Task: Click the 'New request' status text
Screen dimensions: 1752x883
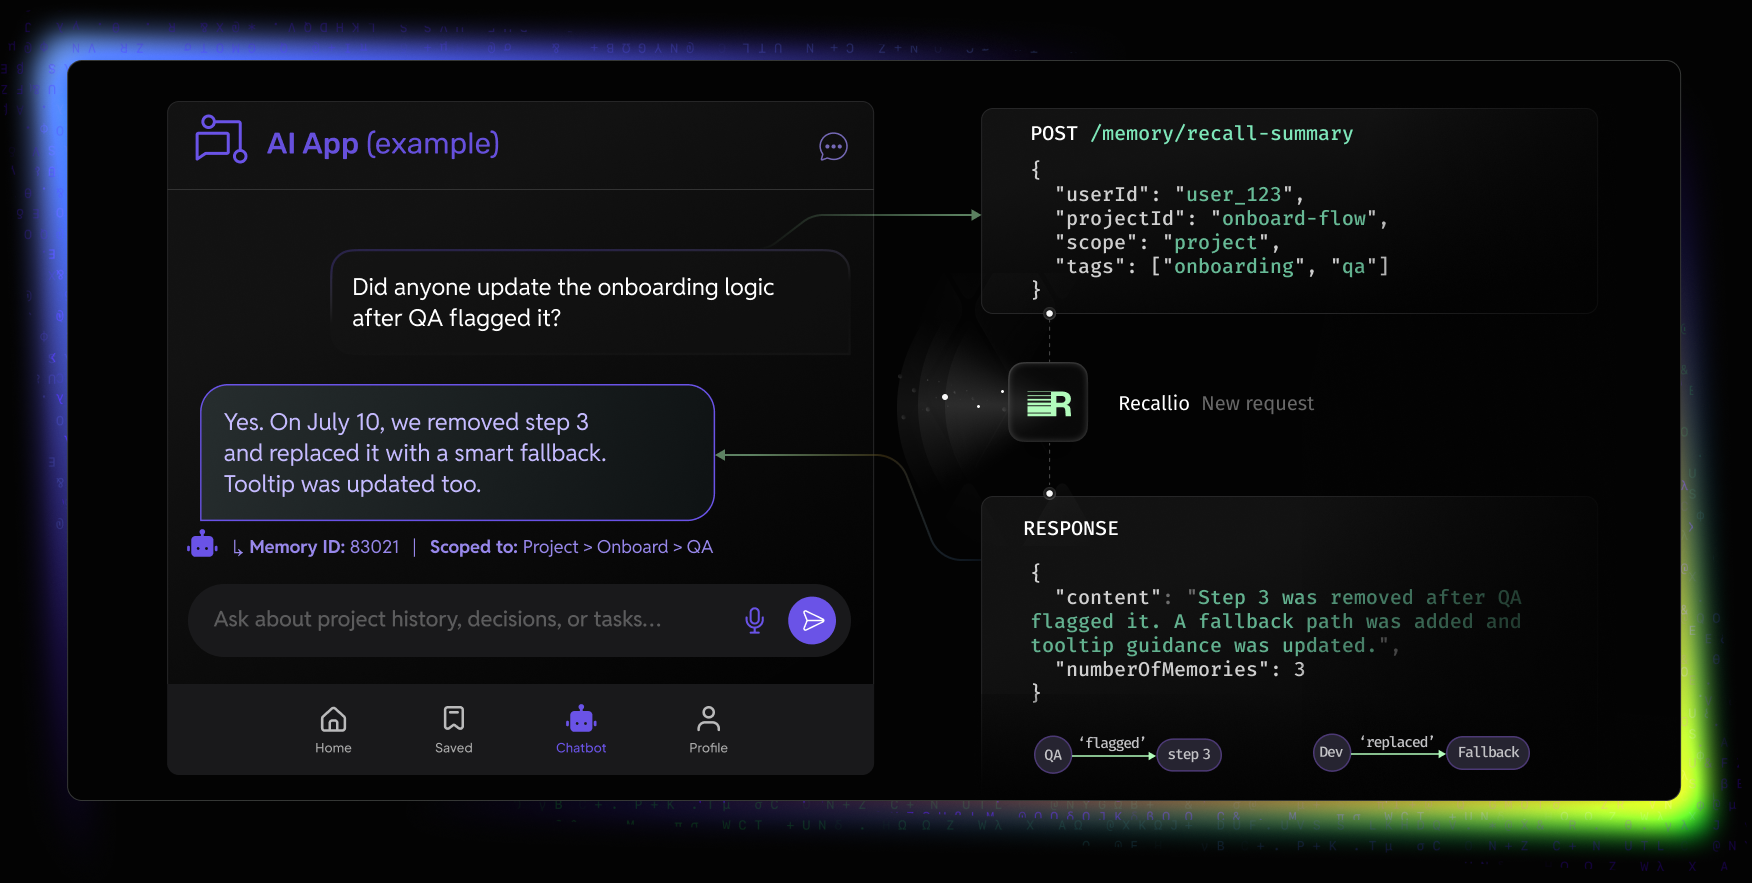Action: [x=1258, y=403]
